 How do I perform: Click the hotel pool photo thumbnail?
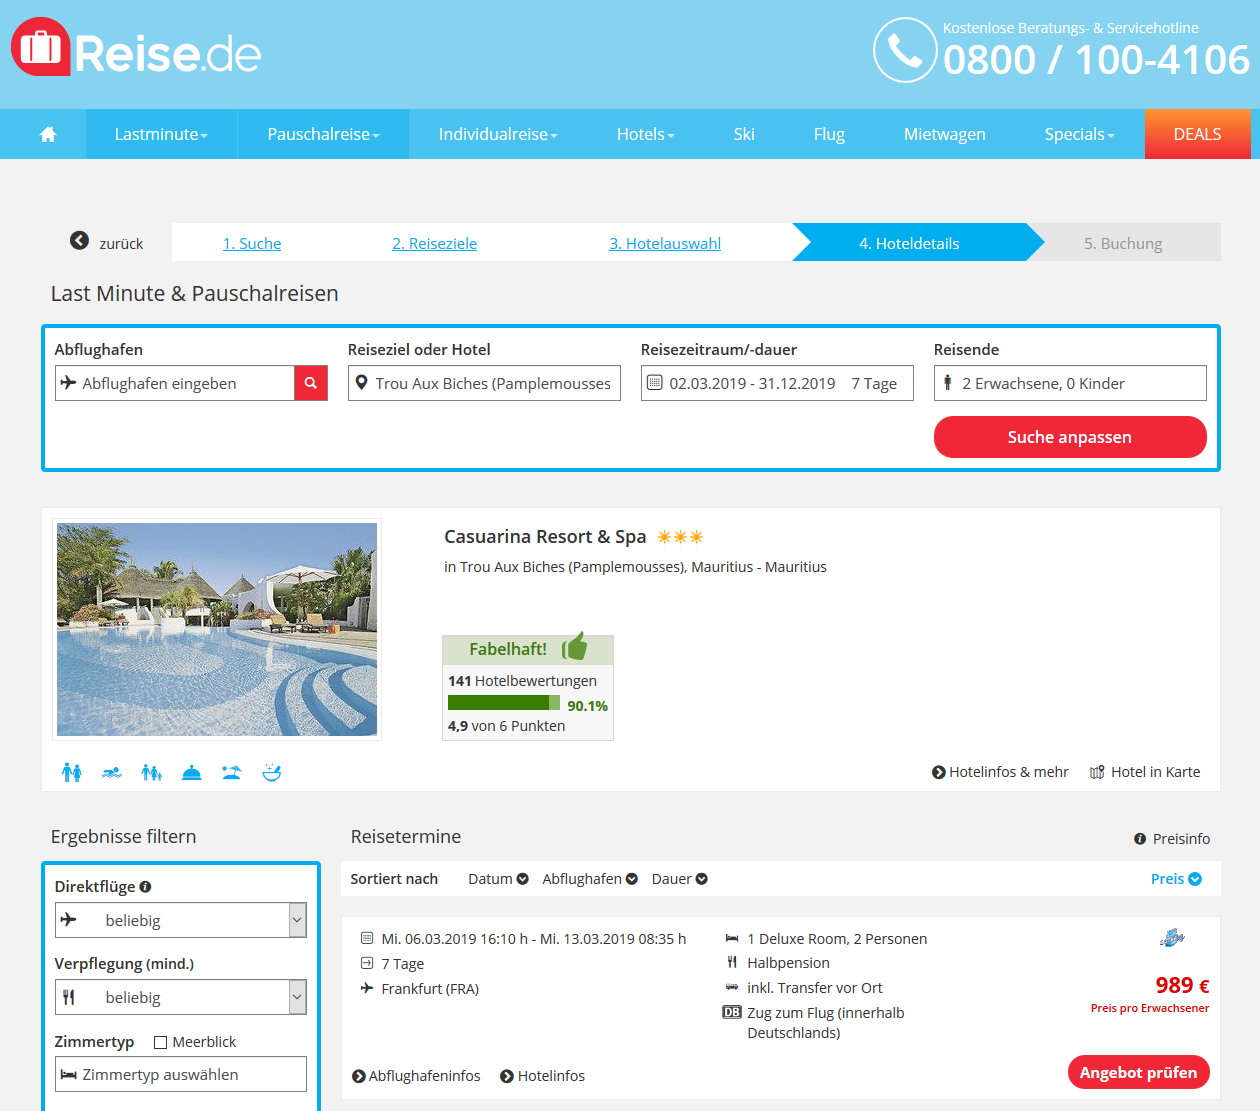pos(217,630)
